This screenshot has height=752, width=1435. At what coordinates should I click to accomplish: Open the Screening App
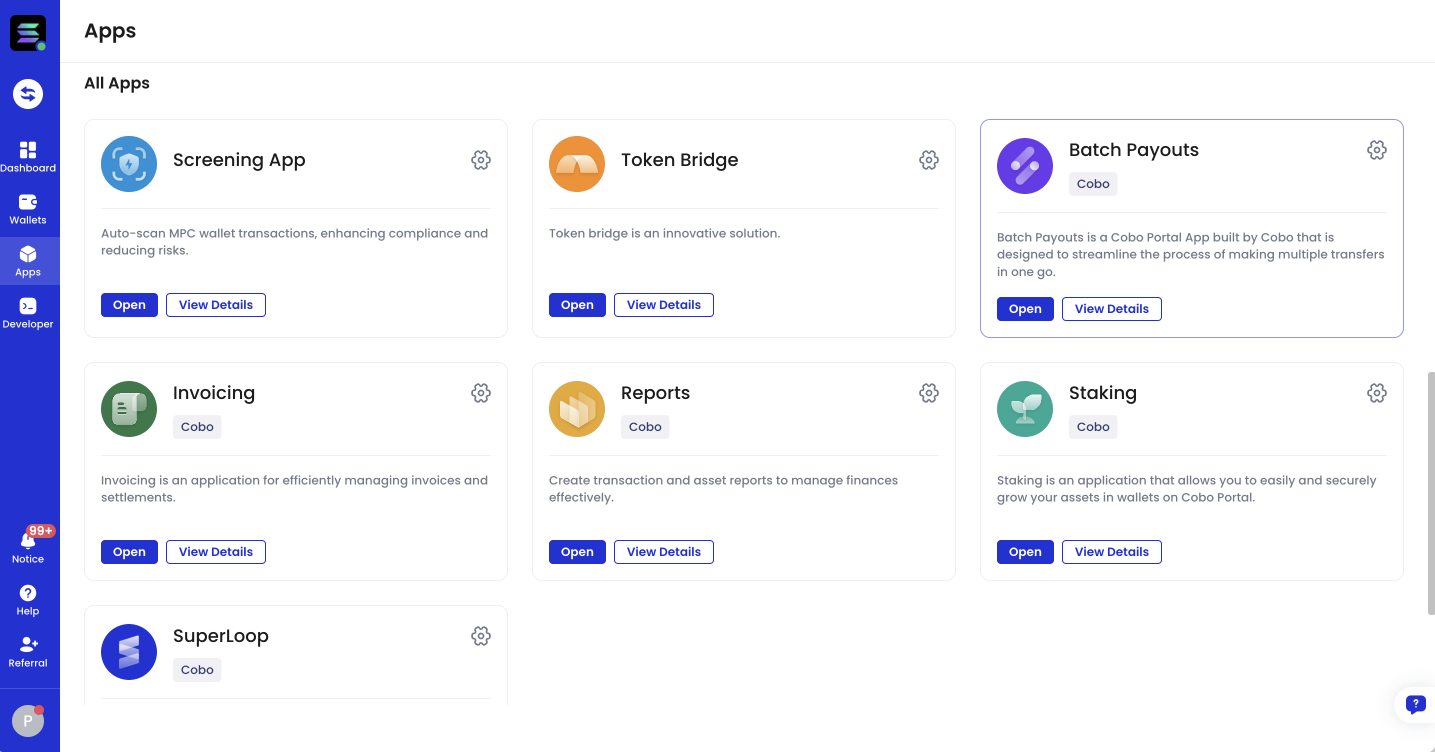(x=129, y=304)
